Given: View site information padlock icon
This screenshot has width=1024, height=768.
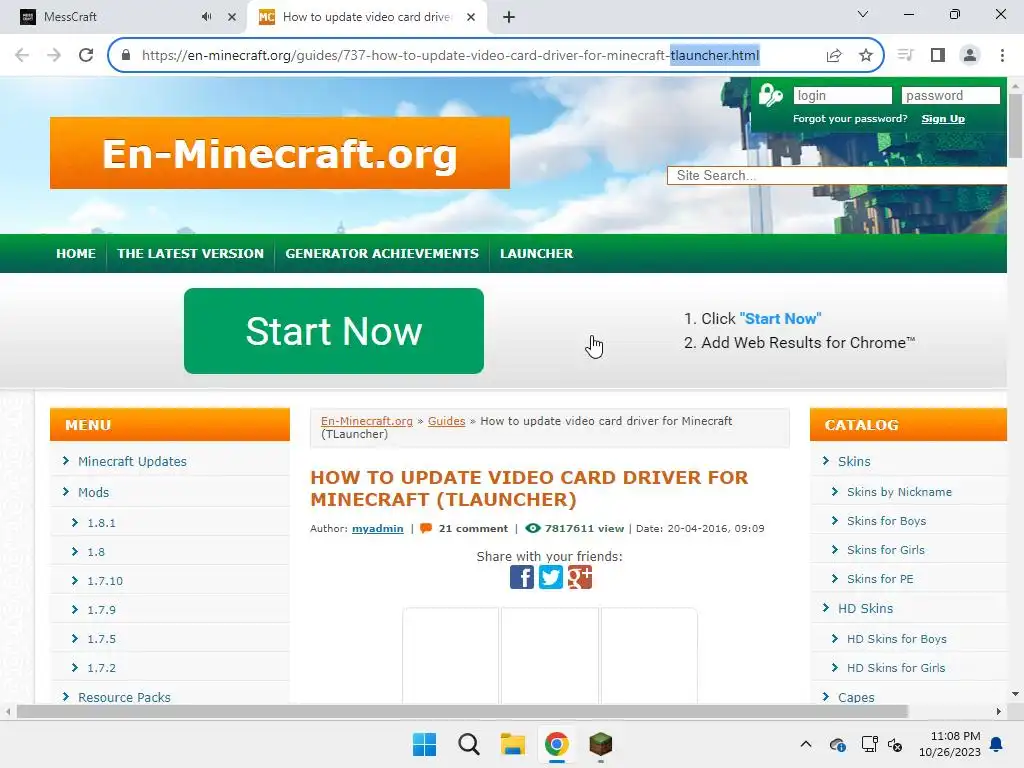Looking at the screenshot, I should tap(126, 55).
